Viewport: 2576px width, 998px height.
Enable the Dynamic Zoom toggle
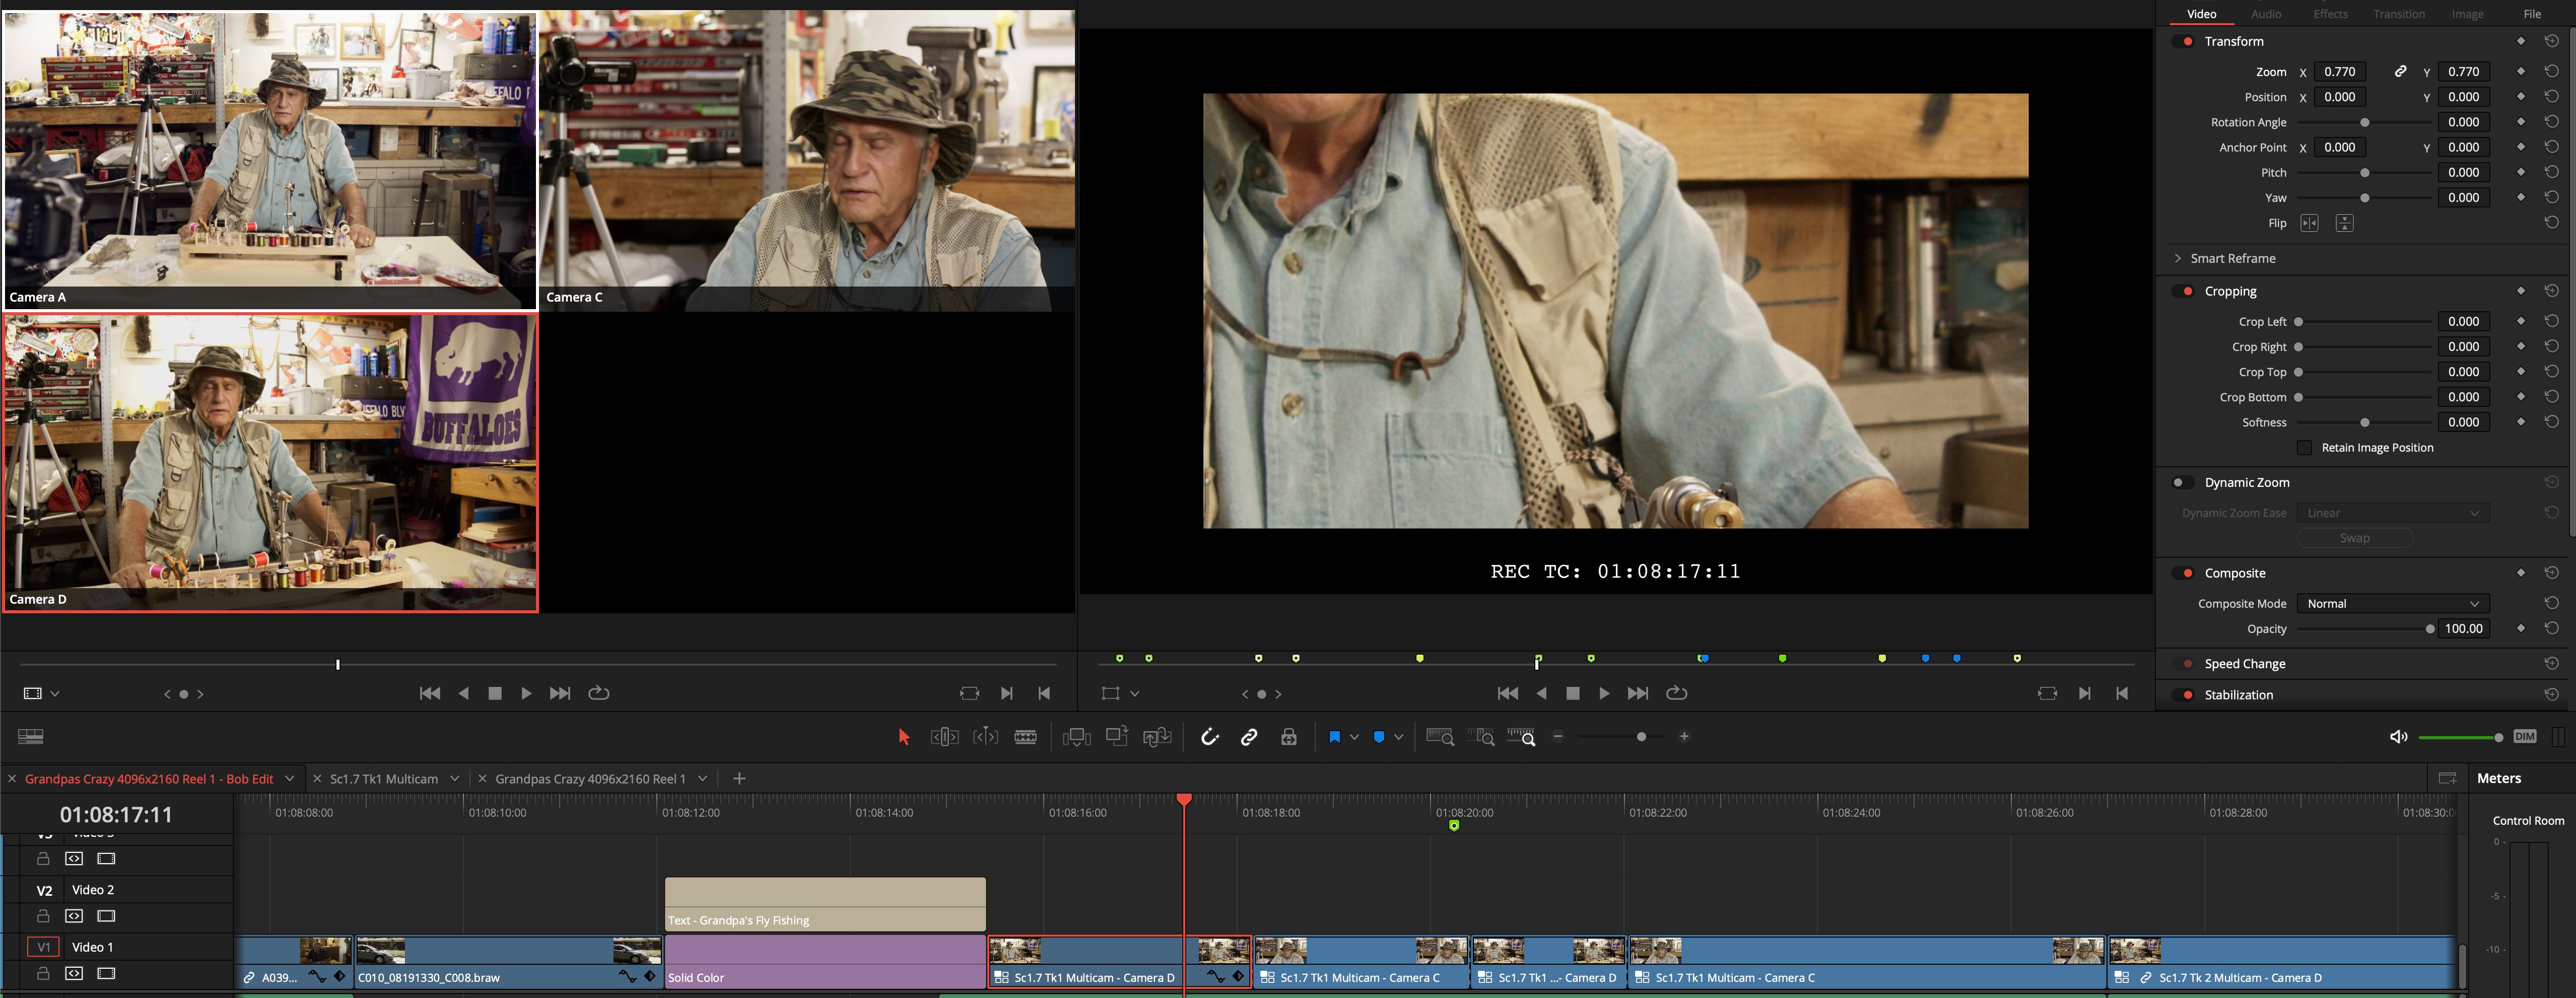(x=2183, y=483)
